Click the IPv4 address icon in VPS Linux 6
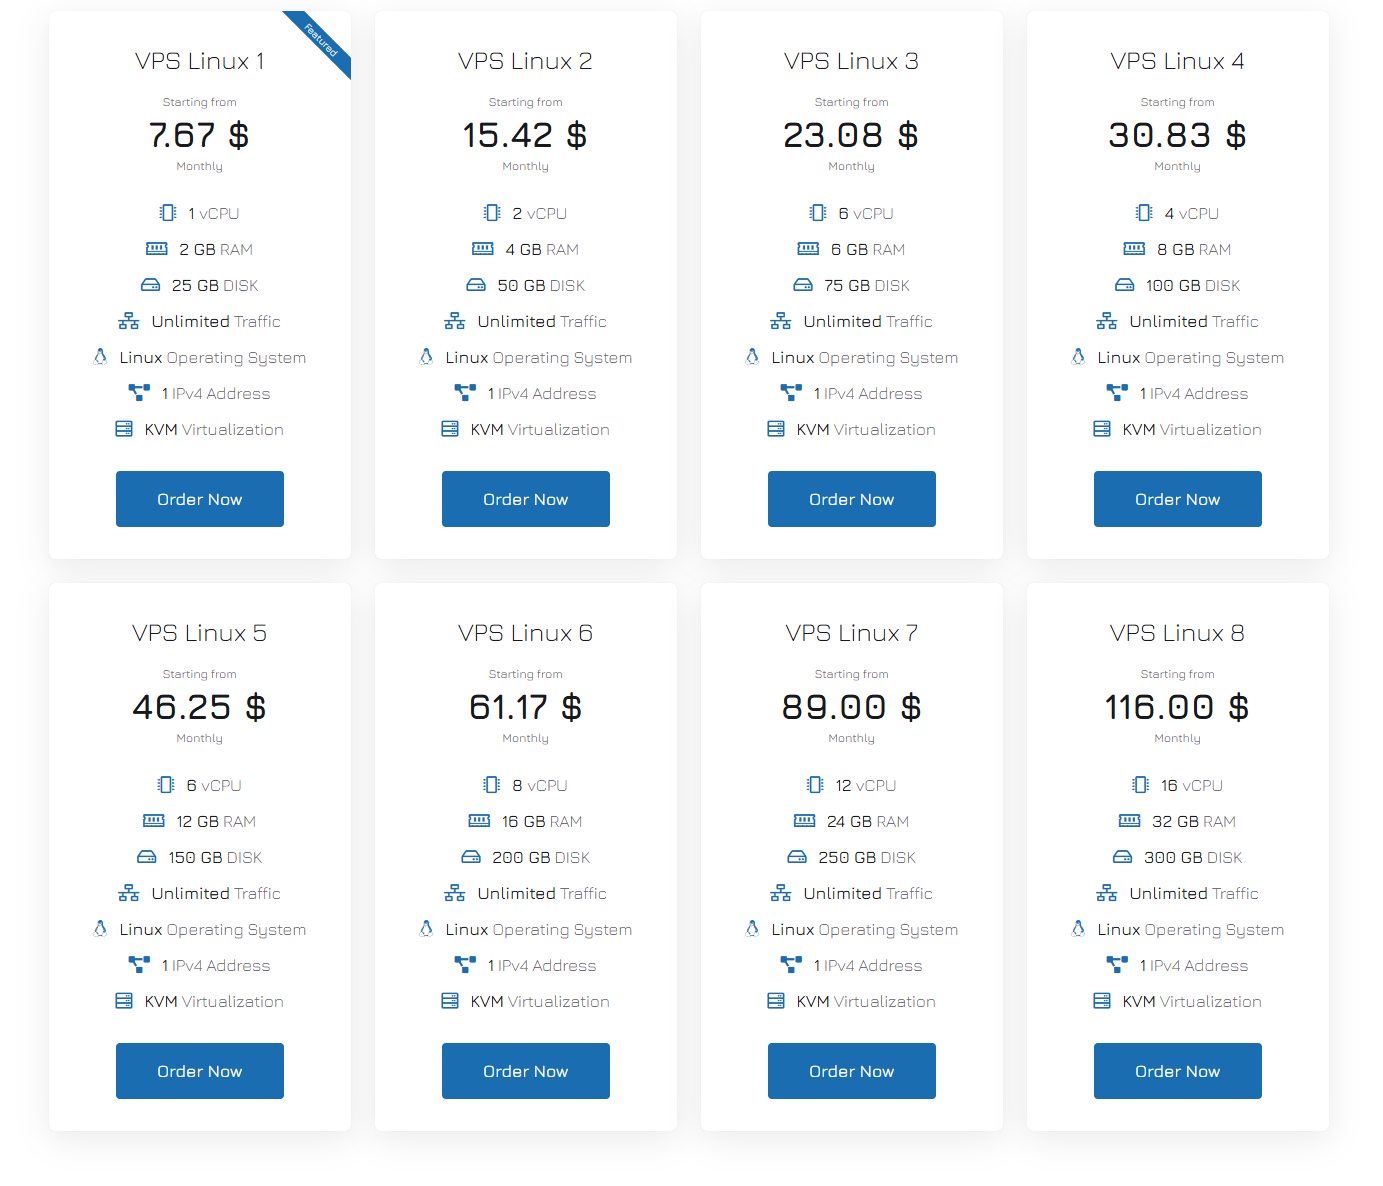1383x1186 pixels. click(465, 965)
